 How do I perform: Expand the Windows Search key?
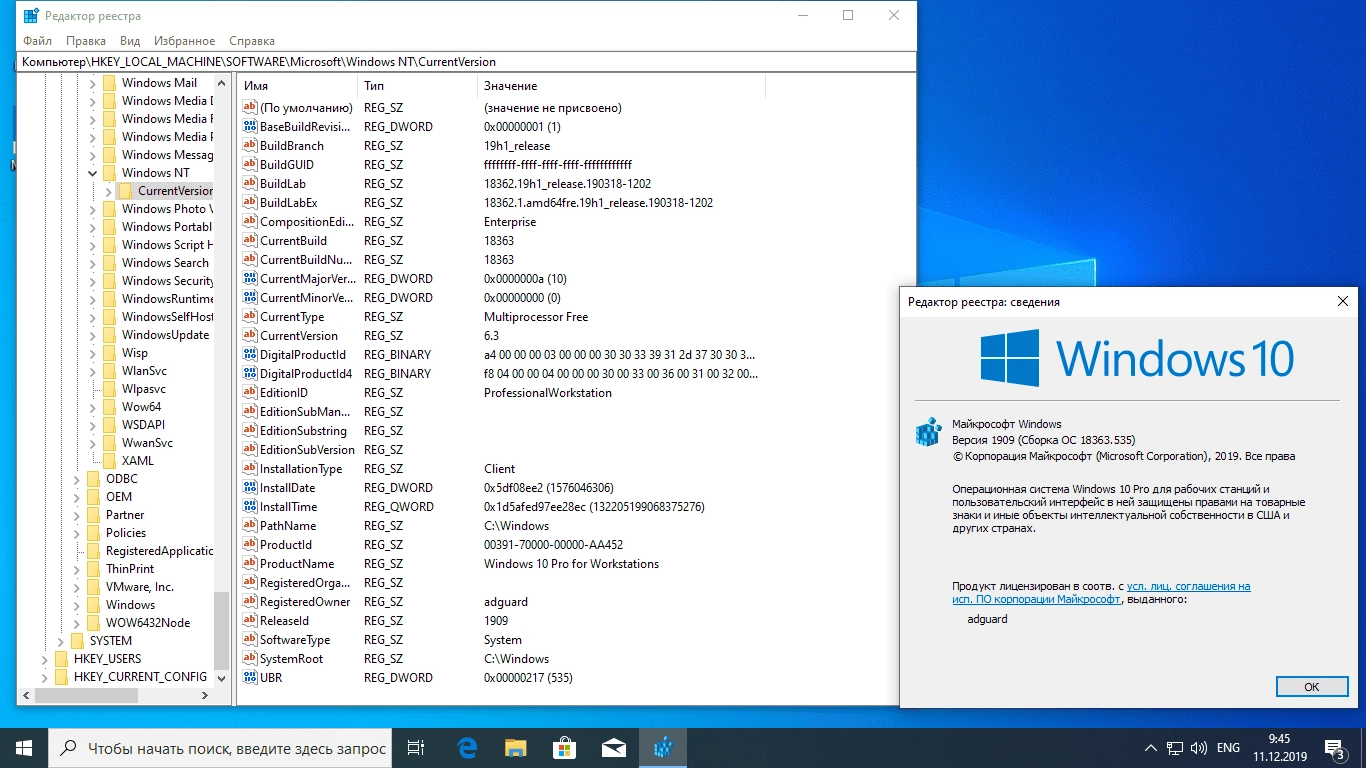[93, 263]
